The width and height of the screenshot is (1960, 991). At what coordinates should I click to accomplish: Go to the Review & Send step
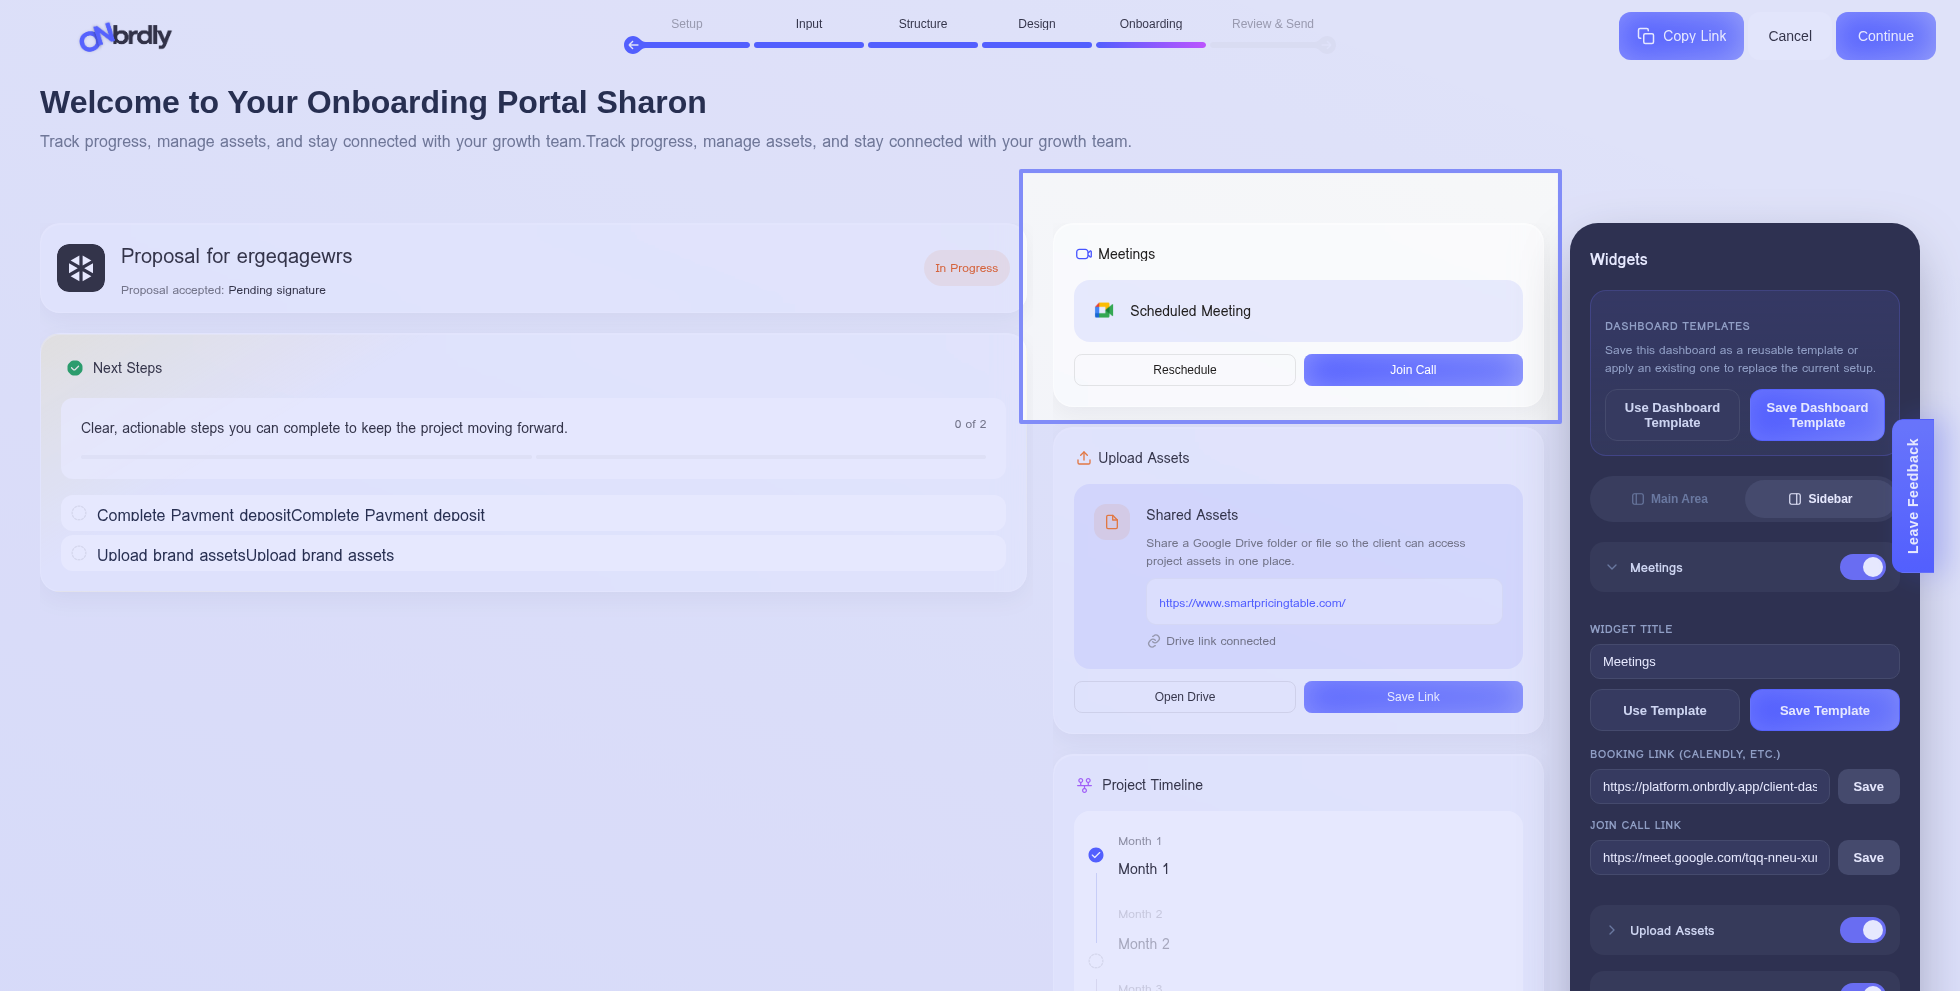click(1273, 24)
